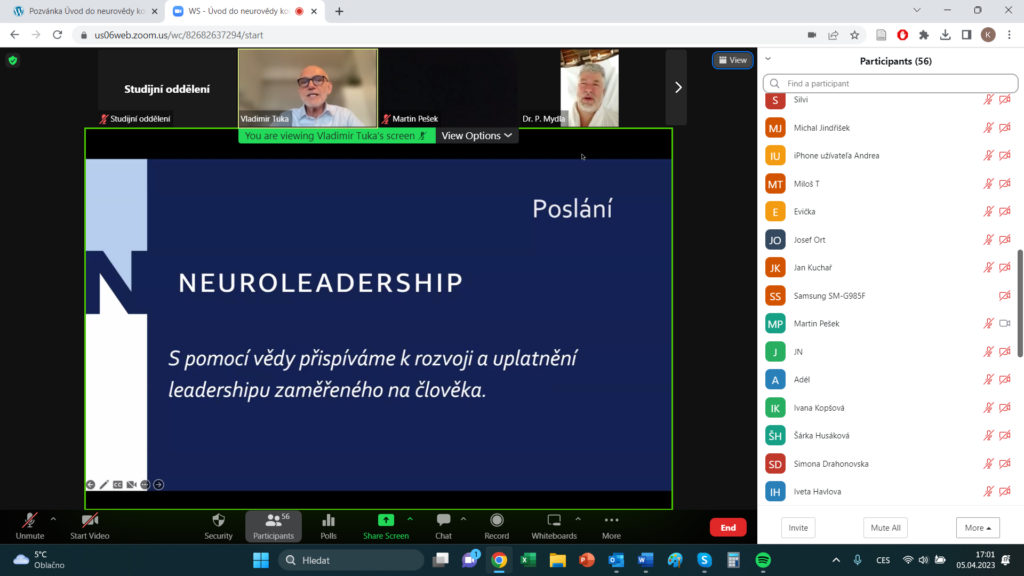Collapse the Participants panel with the chevron

(x=769, y=59)
